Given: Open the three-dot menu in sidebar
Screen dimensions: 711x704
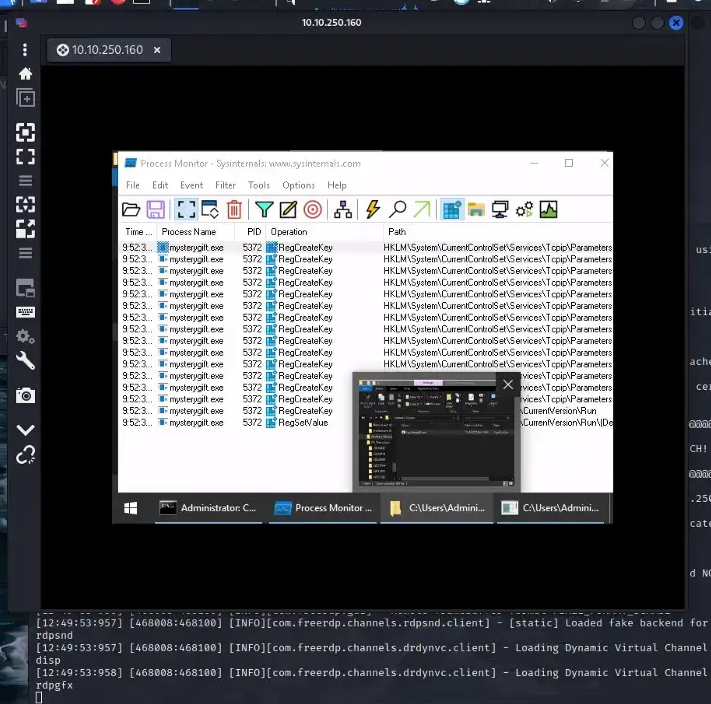Looking at the screenshot, I should tap(25, 50).
